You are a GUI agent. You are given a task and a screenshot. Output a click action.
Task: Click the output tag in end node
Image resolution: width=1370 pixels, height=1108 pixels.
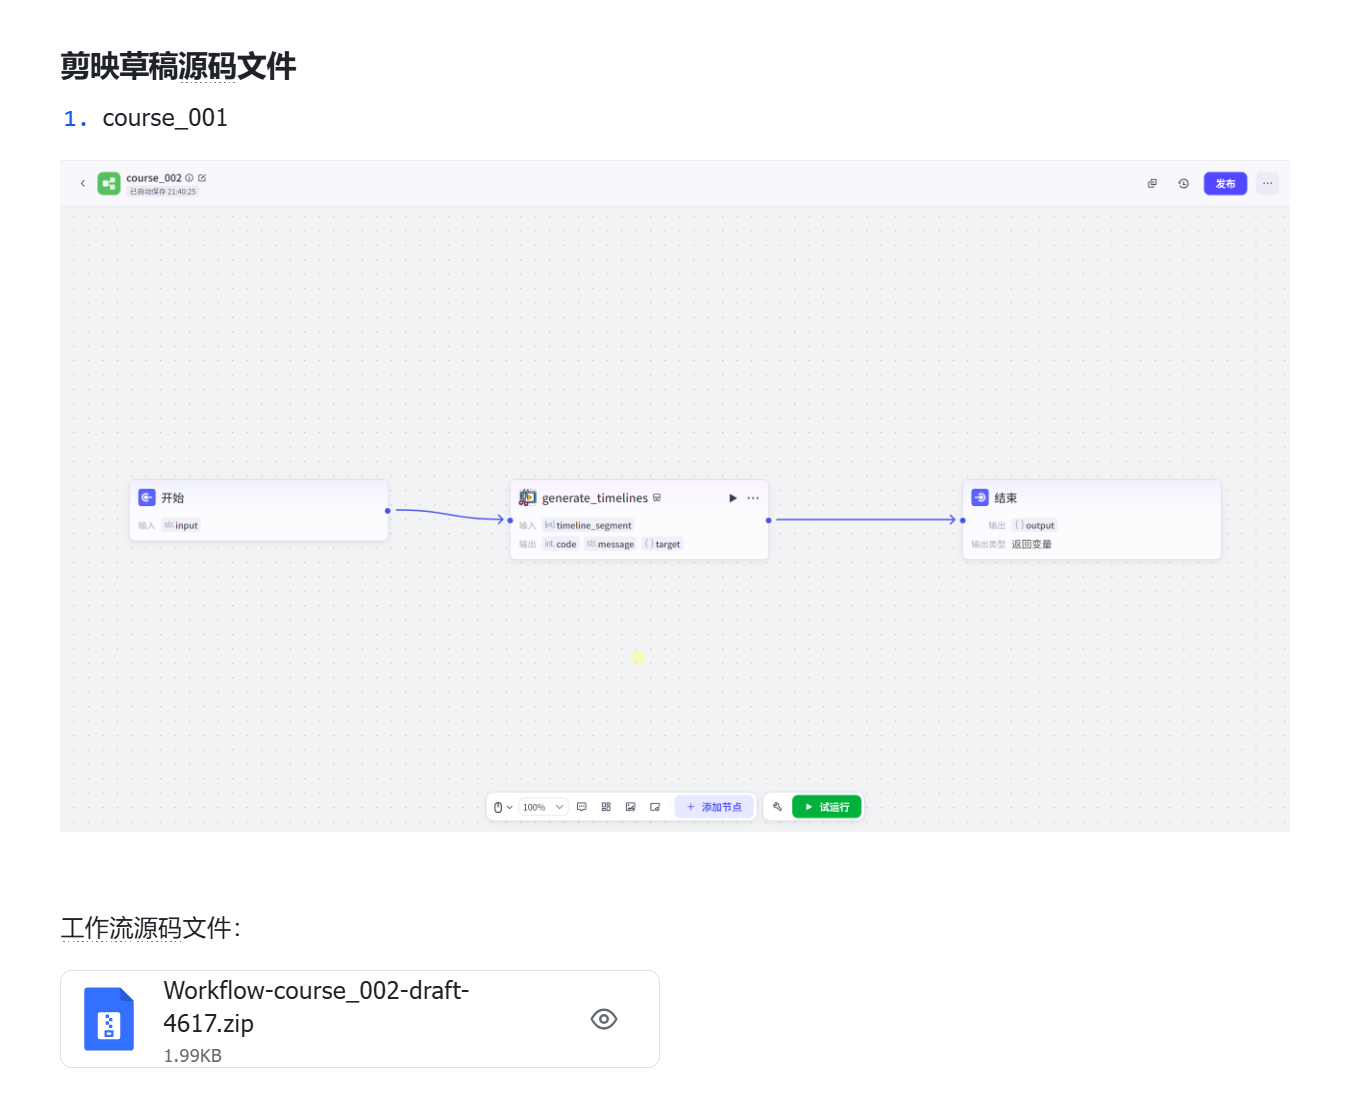point(1034,525)
